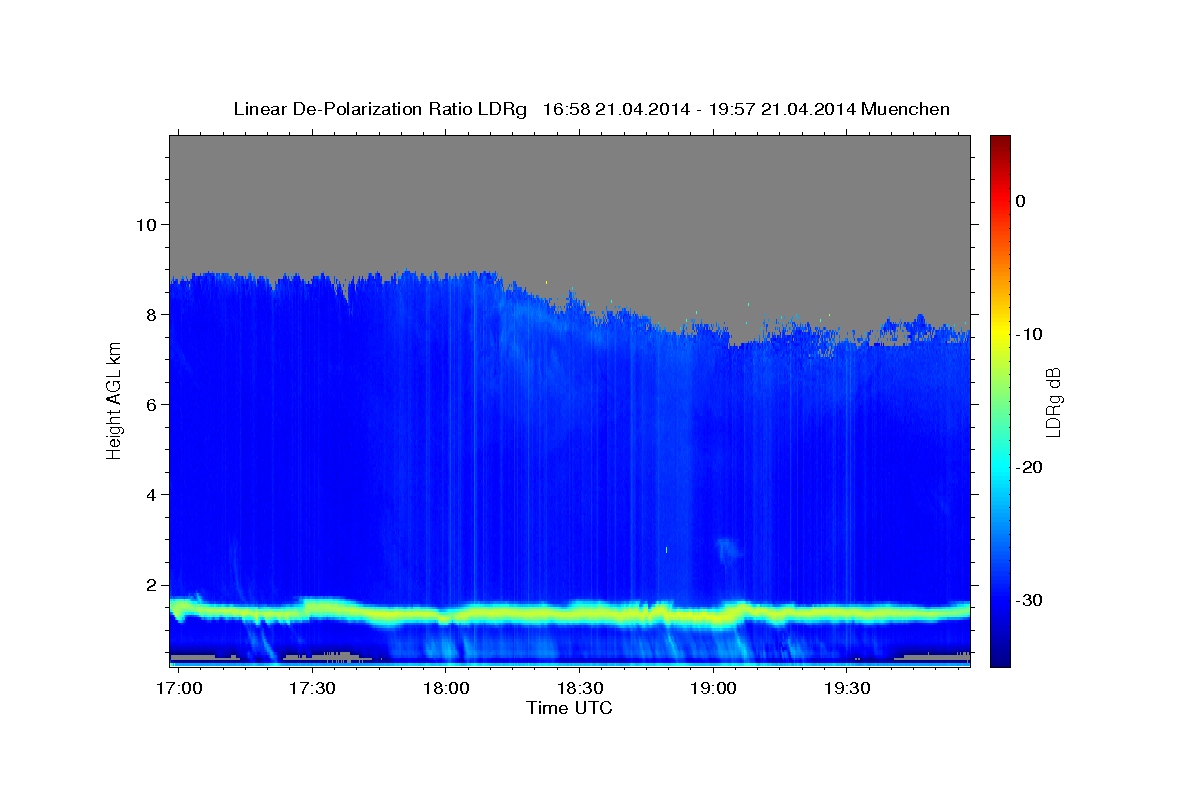The width and height of the screenshot is (1200, 800).
Task: Click the gray no-data area above 10 km
Action: 570,180
